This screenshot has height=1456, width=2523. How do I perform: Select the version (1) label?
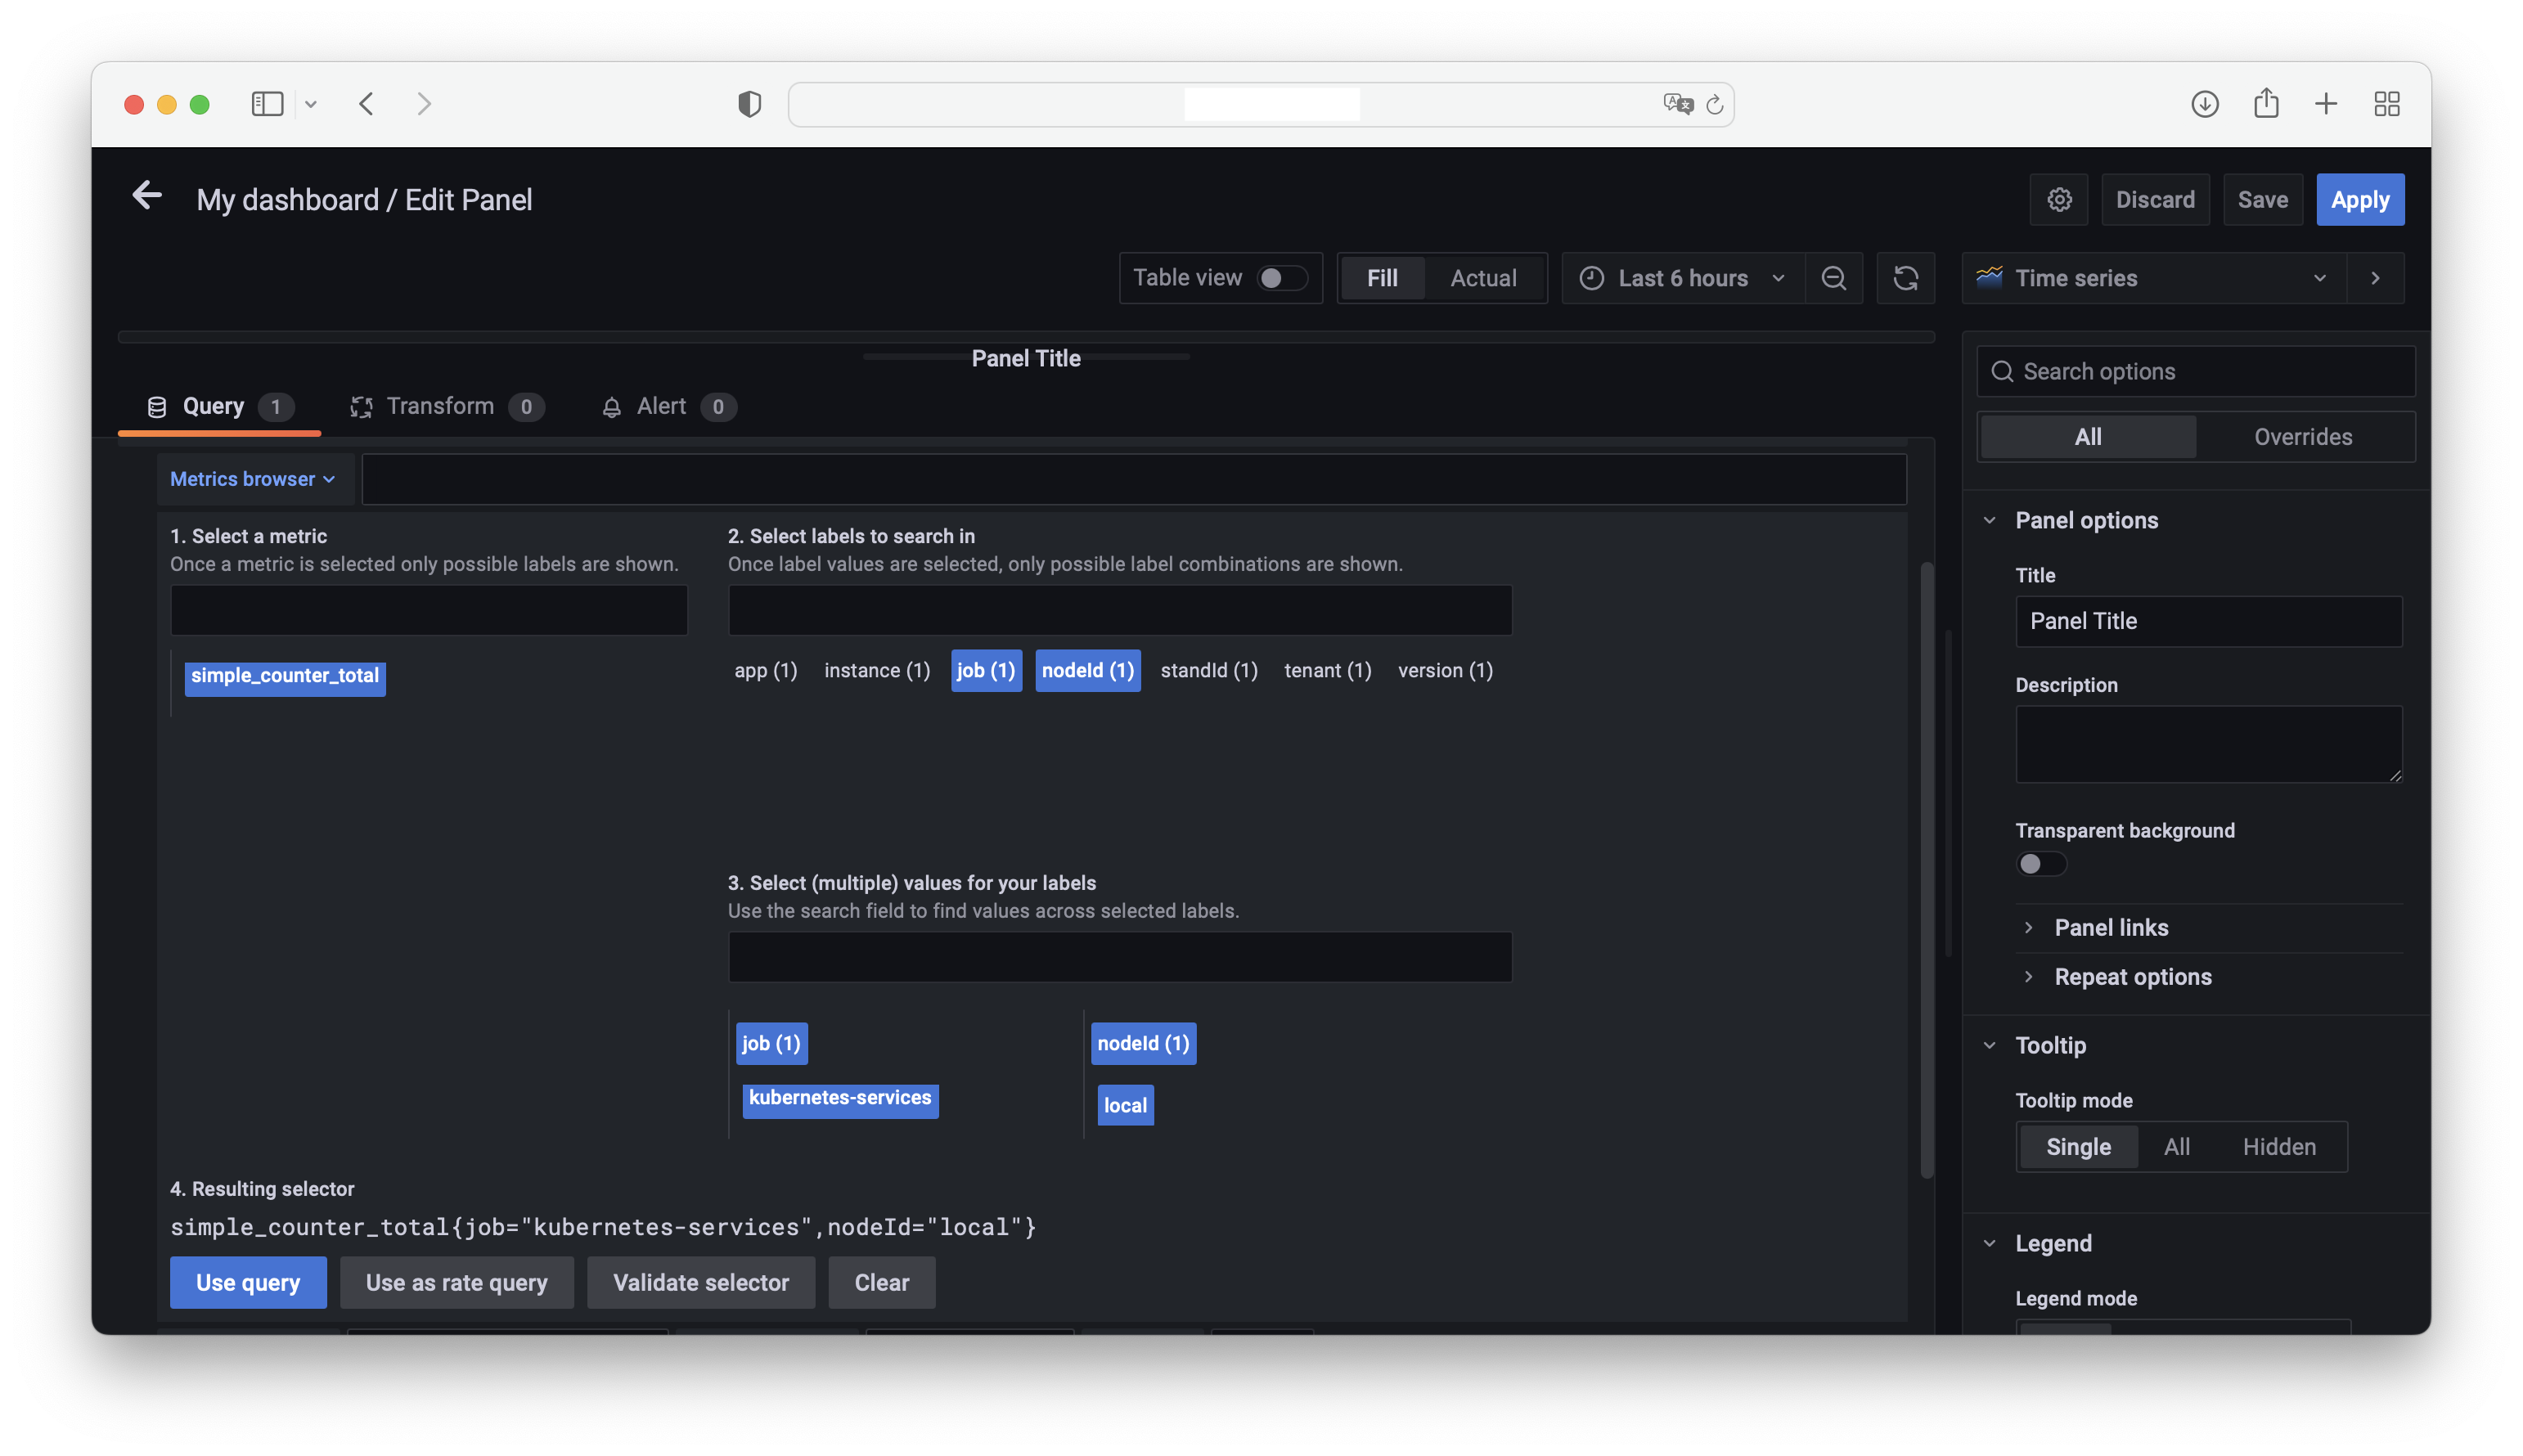coord(1445,670)
